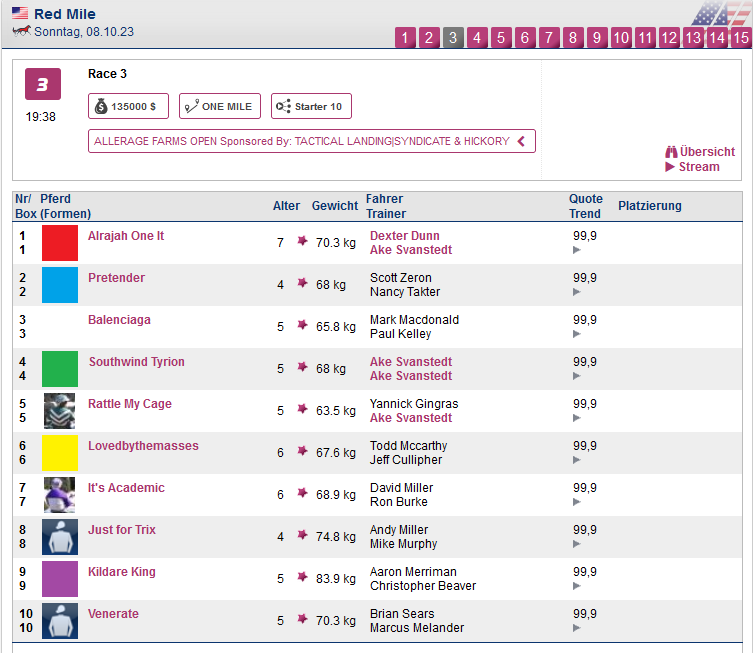Open trainer Ake Svanstedt in Alrajah One It row

[x=411, y=250]
